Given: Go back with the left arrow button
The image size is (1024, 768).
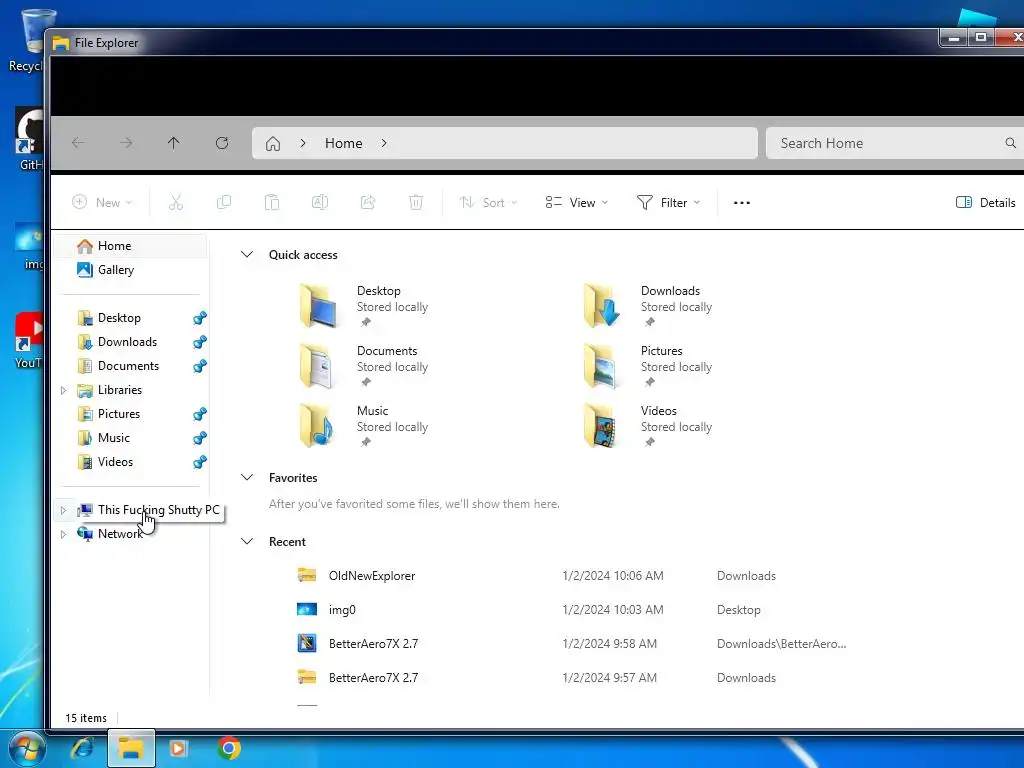Looking at the screenshot, I should 78,143.
